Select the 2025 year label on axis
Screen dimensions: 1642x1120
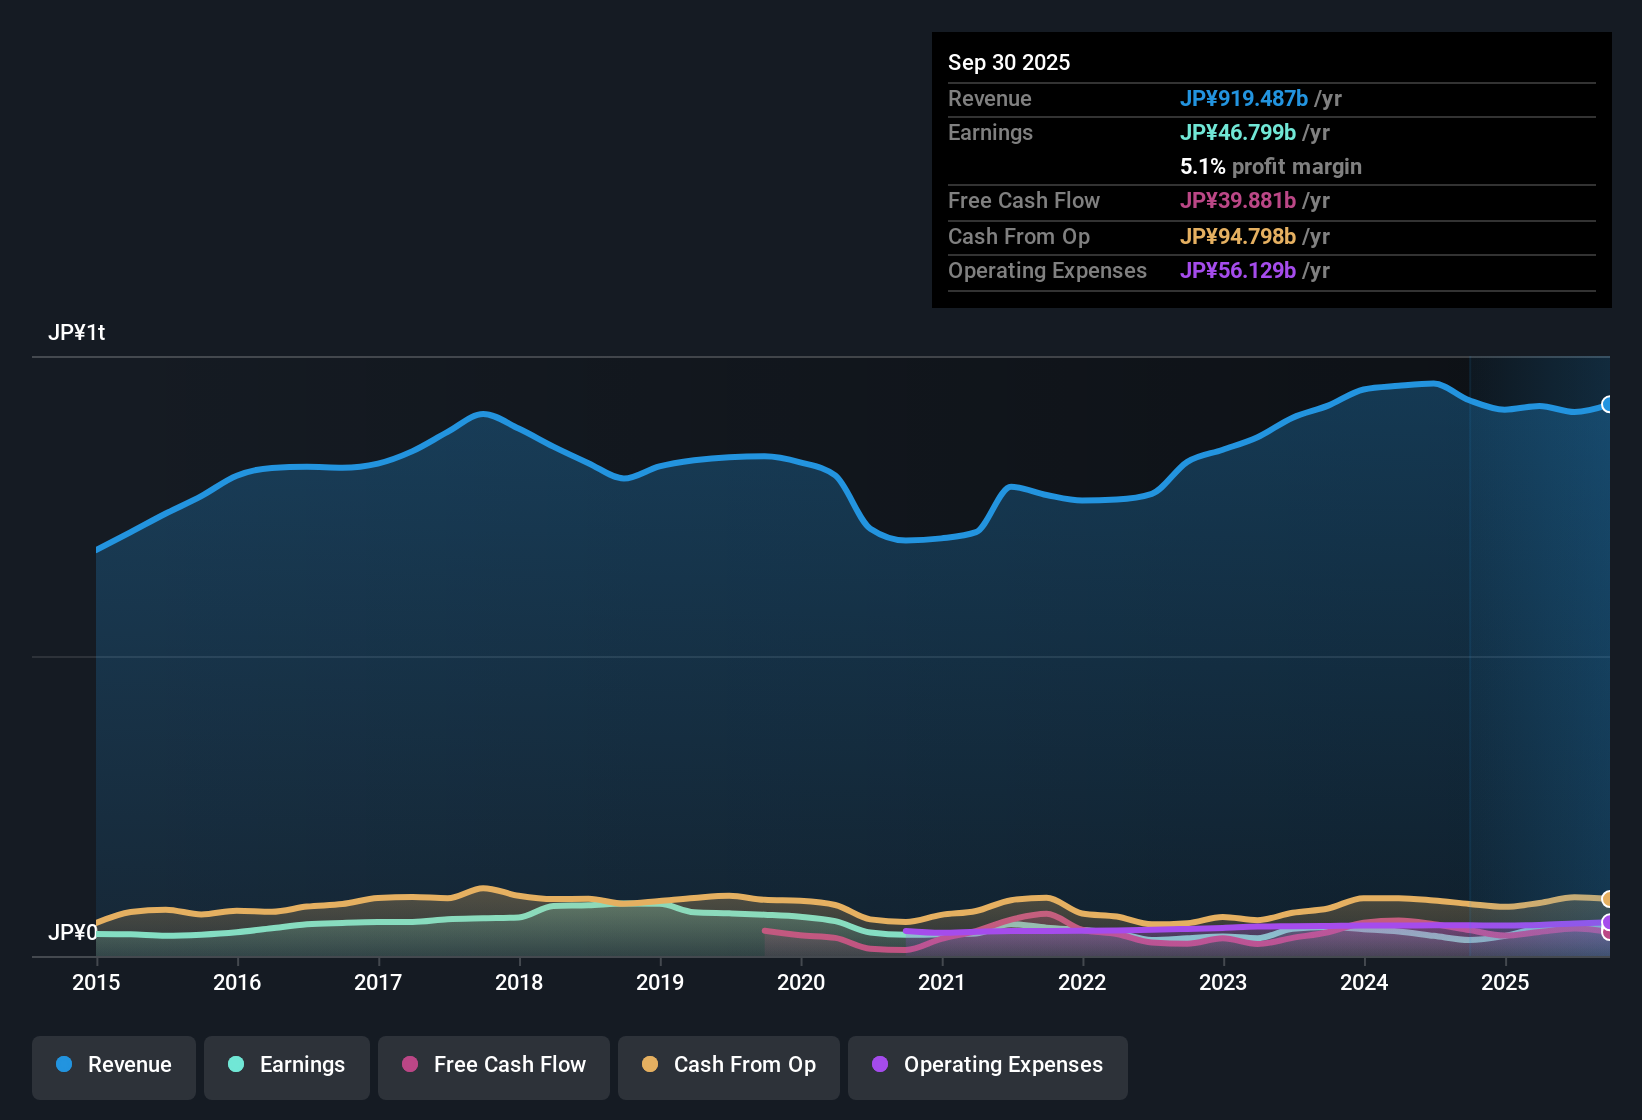[x=1506, y=983]
